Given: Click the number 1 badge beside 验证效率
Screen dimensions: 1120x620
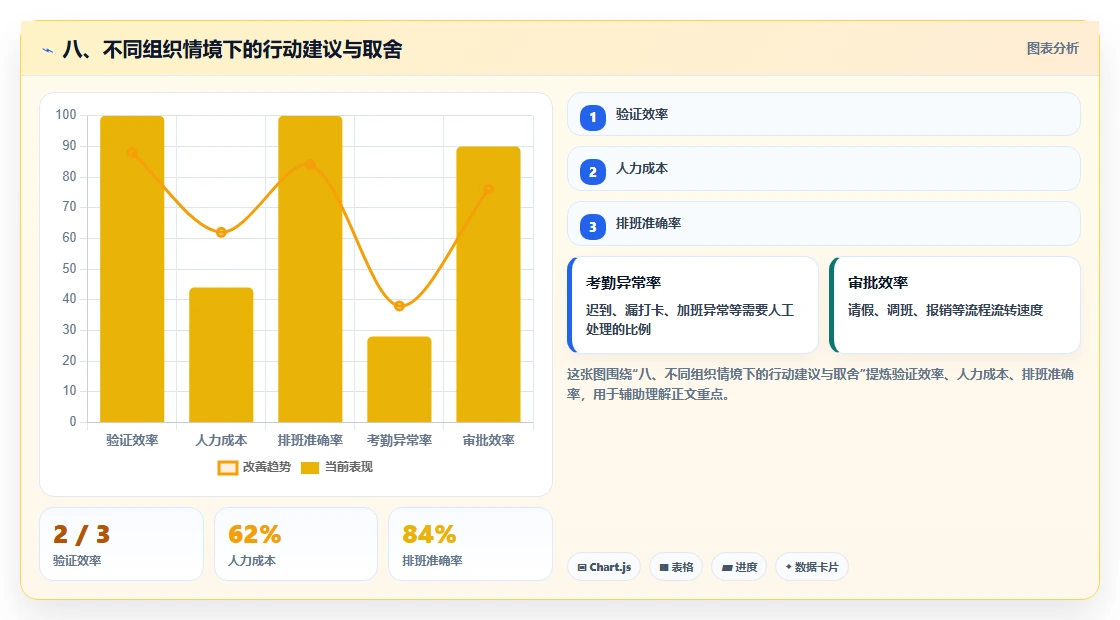Looking at the screenshot, I should pyautogui.click(x=593, y=117).
